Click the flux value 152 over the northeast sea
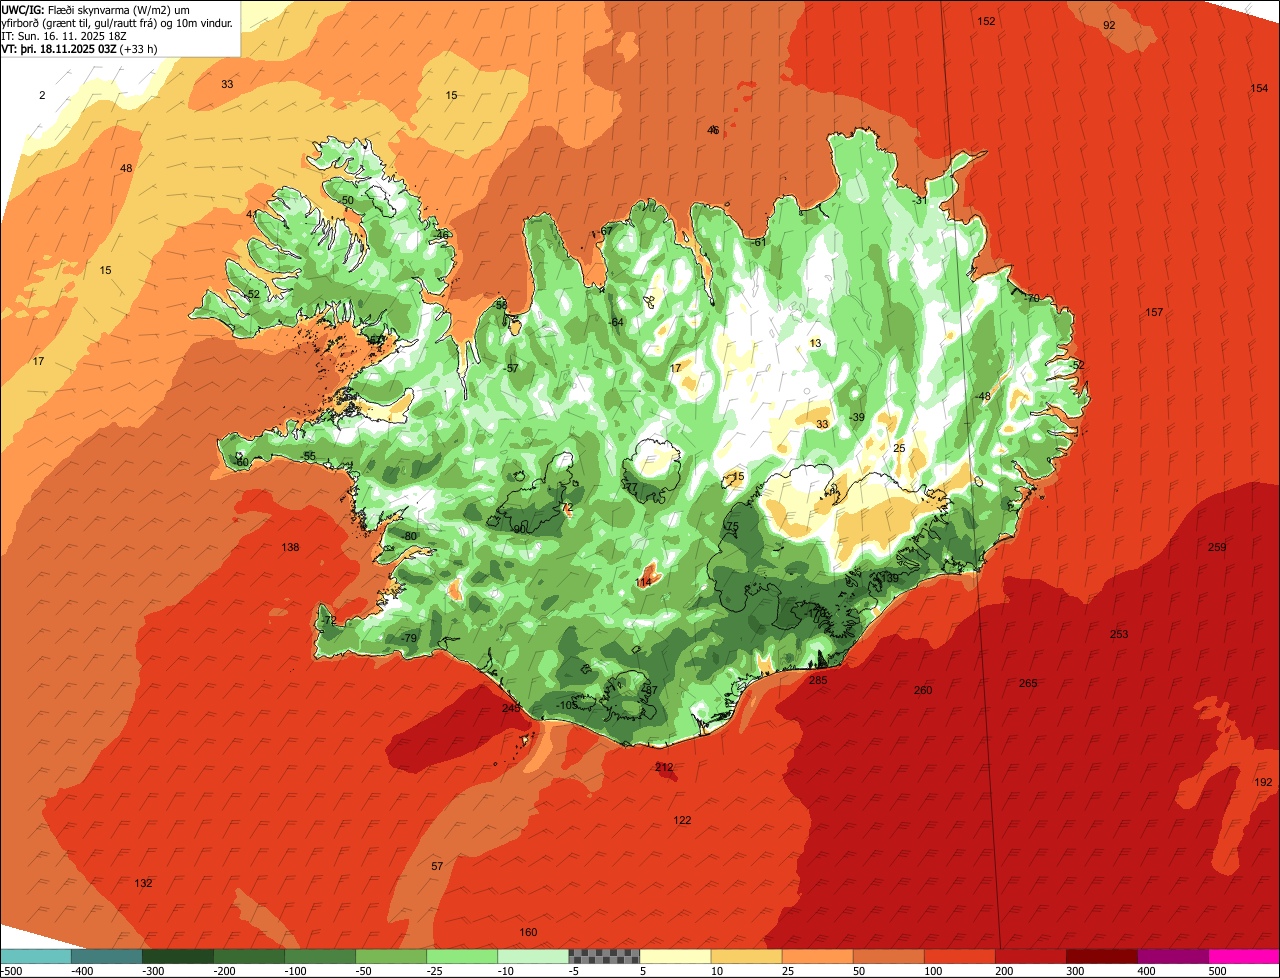Screen dimensions: 1280x978 point(986,21)
